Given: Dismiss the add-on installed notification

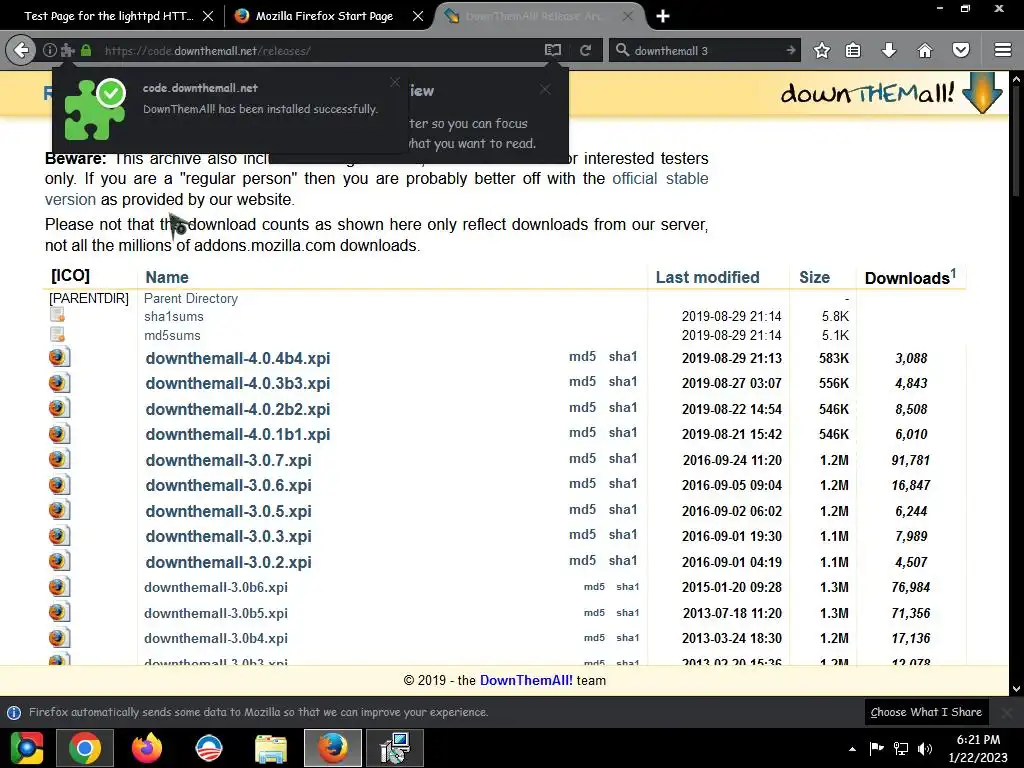Looking at the screenshot, I should click(x=394, y=82).
